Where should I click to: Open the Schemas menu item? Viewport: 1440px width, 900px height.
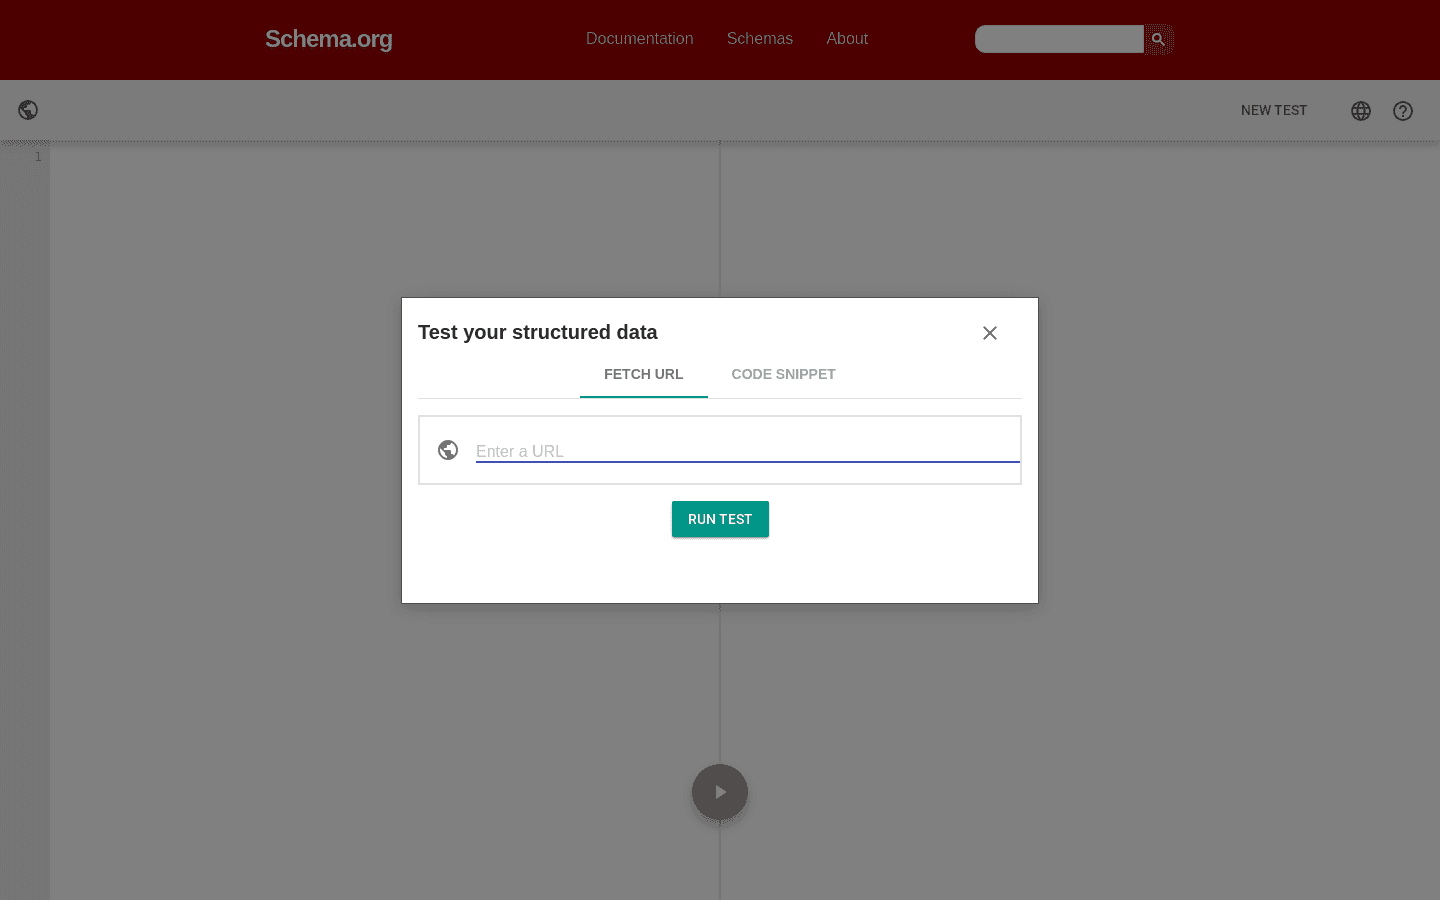pos(759,39)
